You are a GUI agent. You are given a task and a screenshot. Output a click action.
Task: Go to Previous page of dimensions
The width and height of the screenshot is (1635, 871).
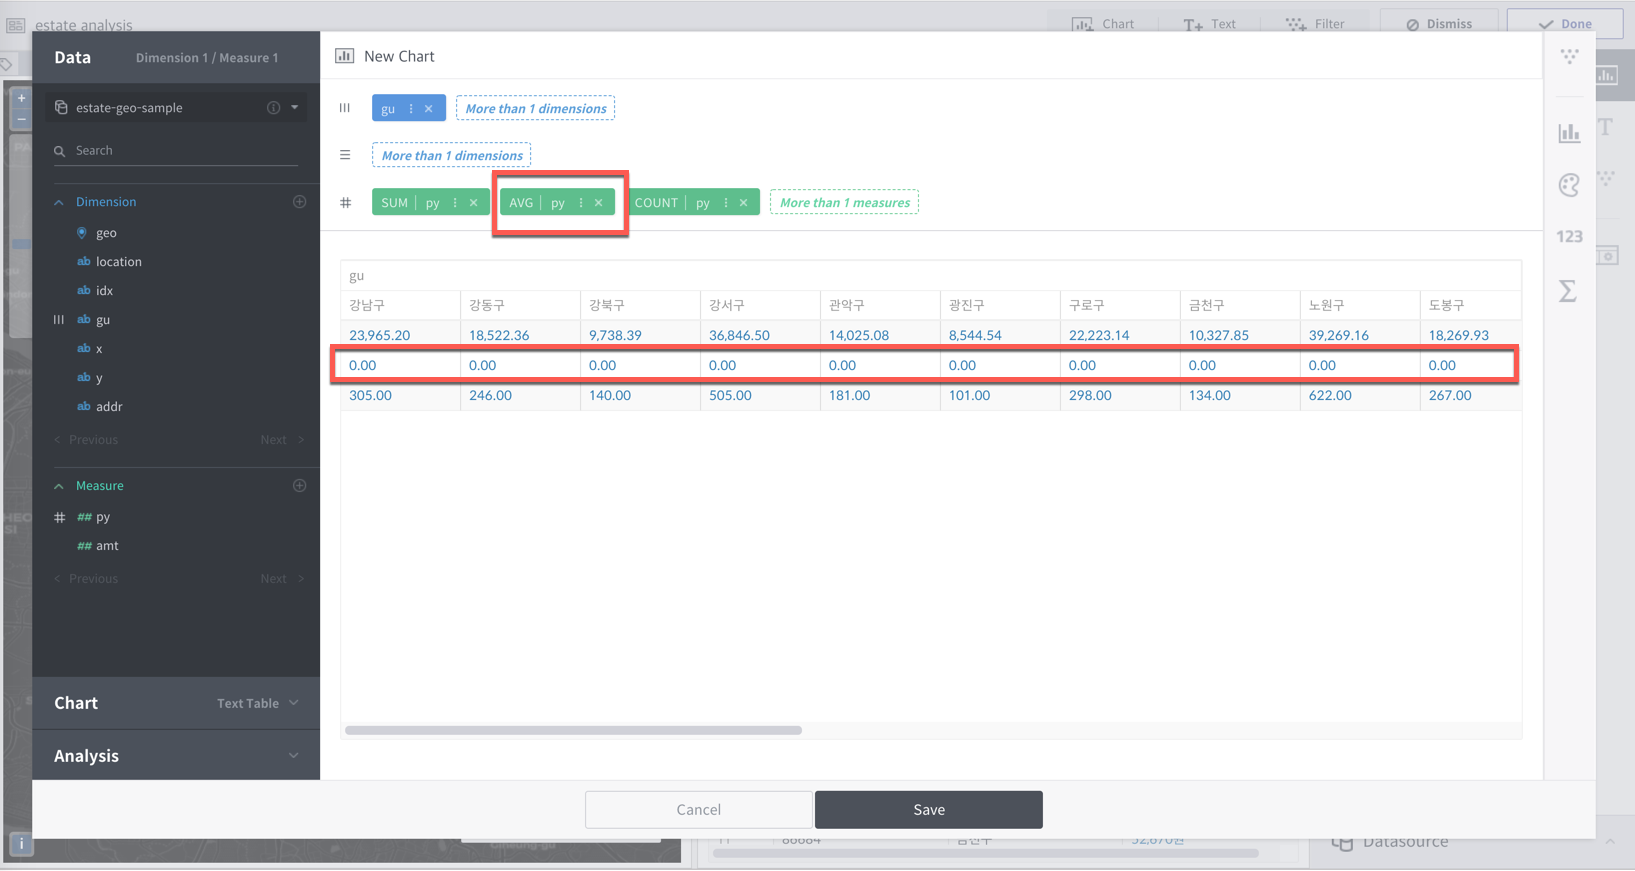(86, 439)
